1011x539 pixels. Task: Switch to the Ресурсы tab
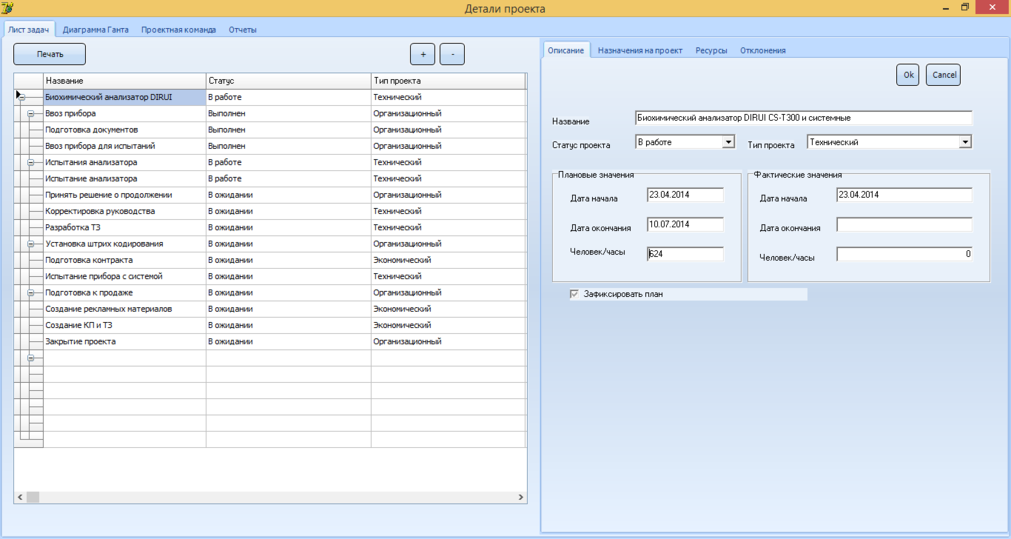(x=711, y=50)
